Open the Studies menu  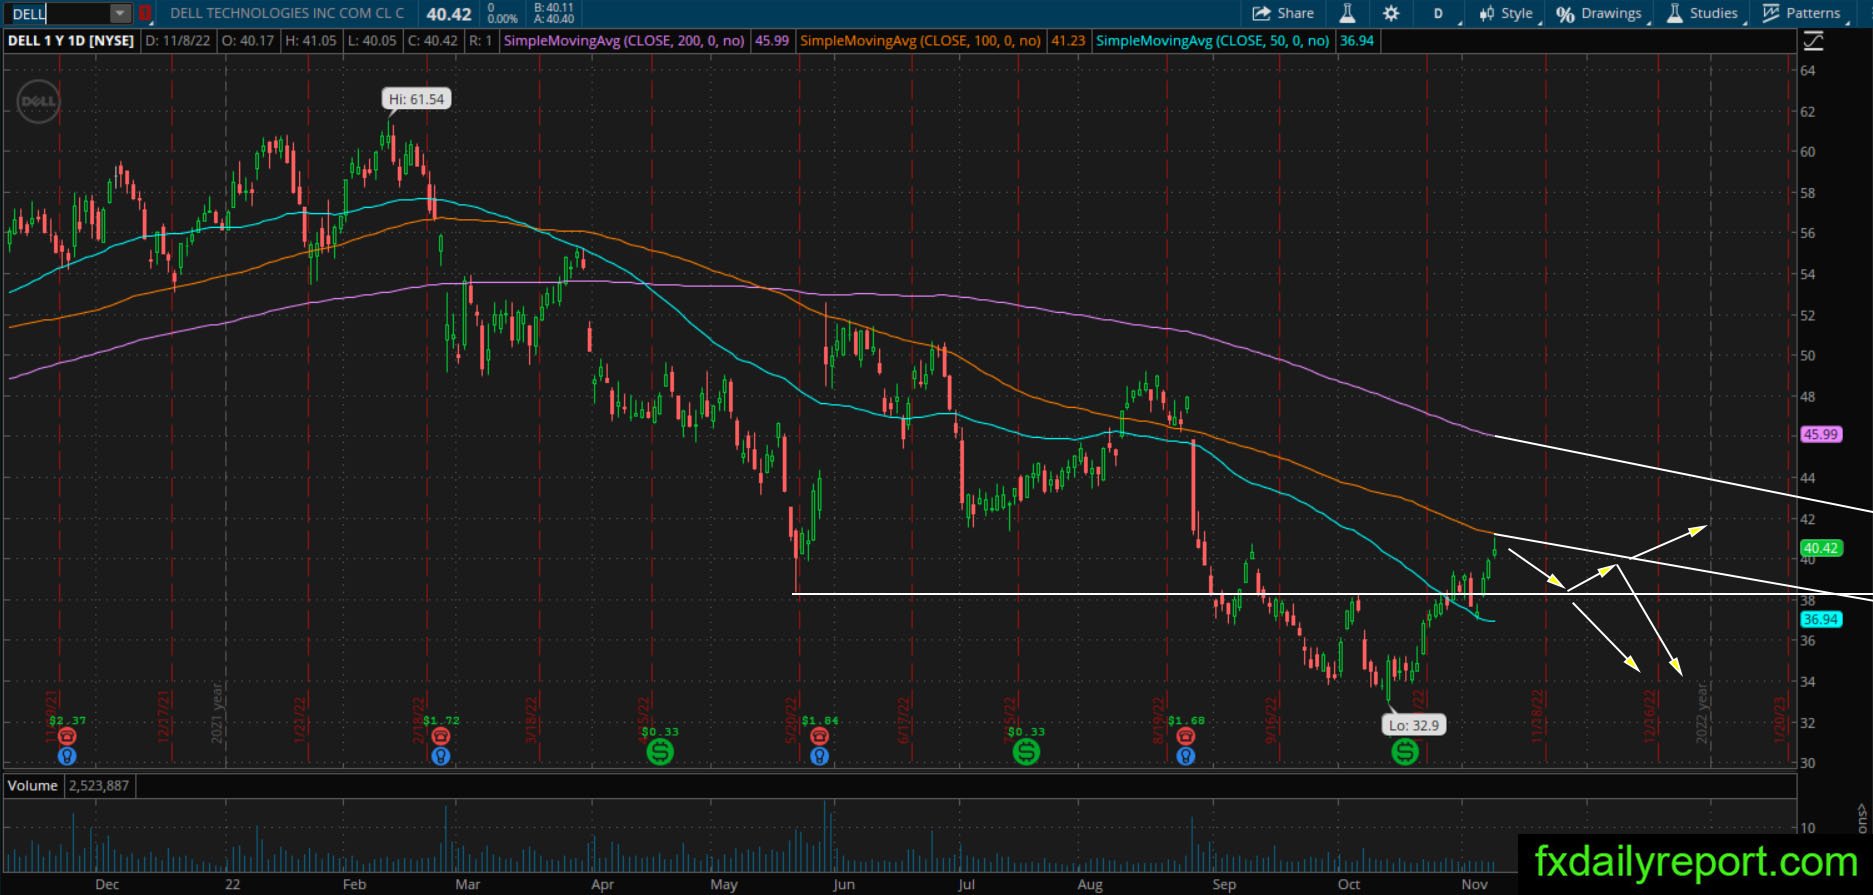[x=1704, y=13]
